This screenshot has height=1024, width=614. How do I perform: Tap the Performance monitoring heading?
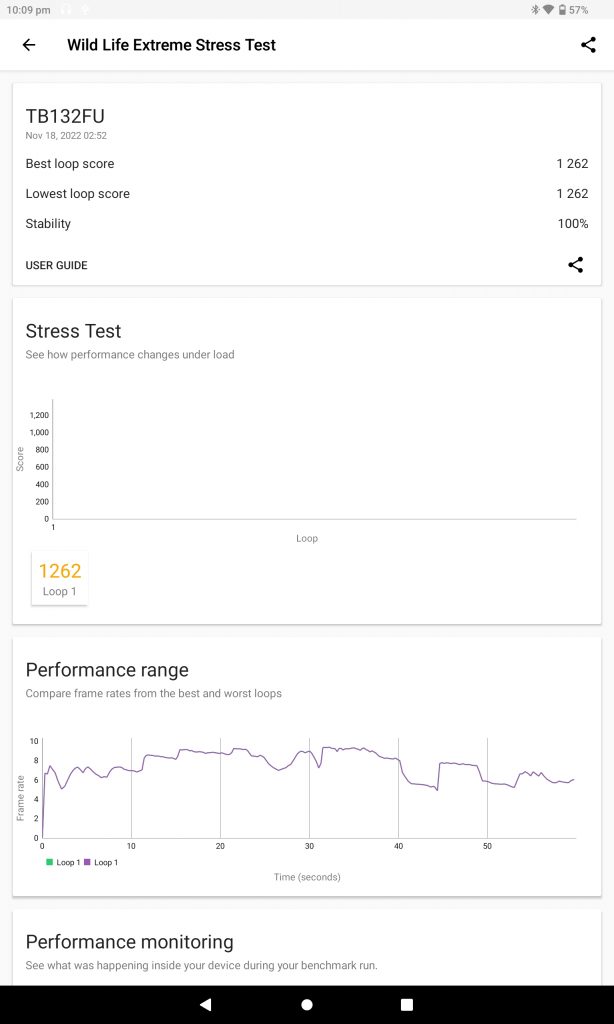pyautogui.click(x=129, y=942)
